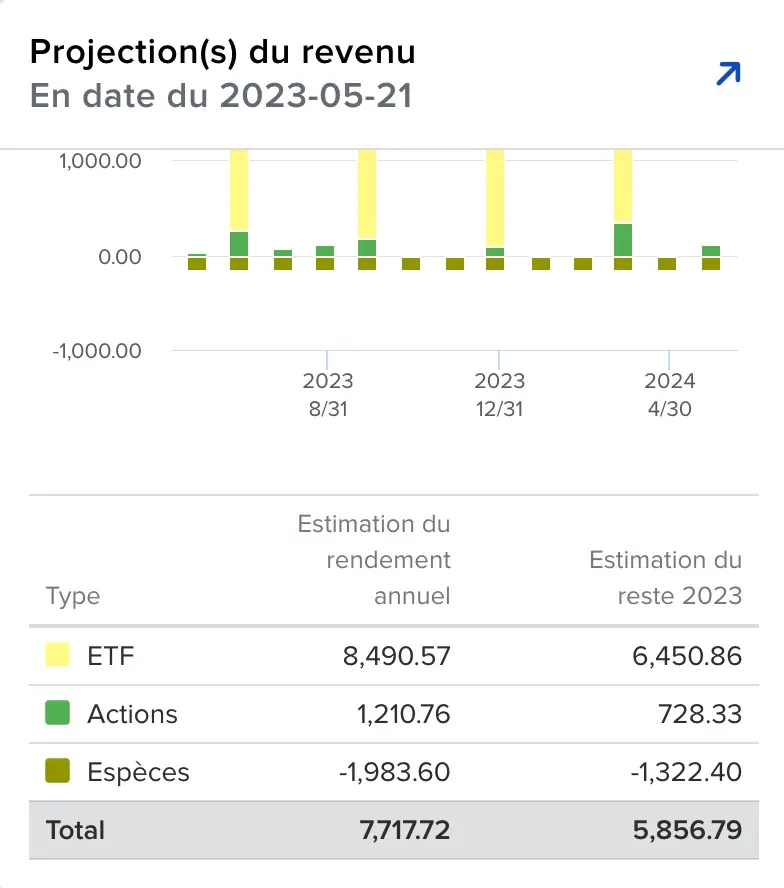Click the 2023 8/31 axis marker
This screenshot has height=888, width=784.
point(327,394)
